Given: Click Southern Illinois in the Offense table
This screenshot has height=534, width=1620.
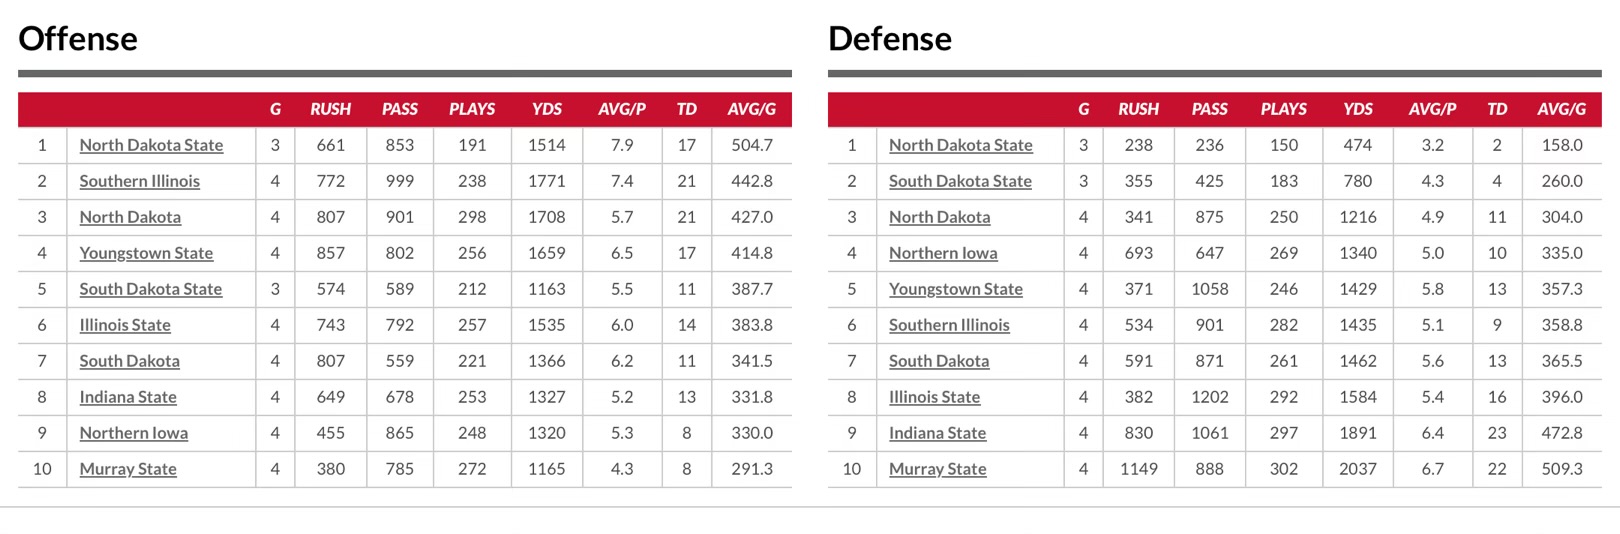Looking at the screenshot, I should pyautogui.click(x=139, y=181).
